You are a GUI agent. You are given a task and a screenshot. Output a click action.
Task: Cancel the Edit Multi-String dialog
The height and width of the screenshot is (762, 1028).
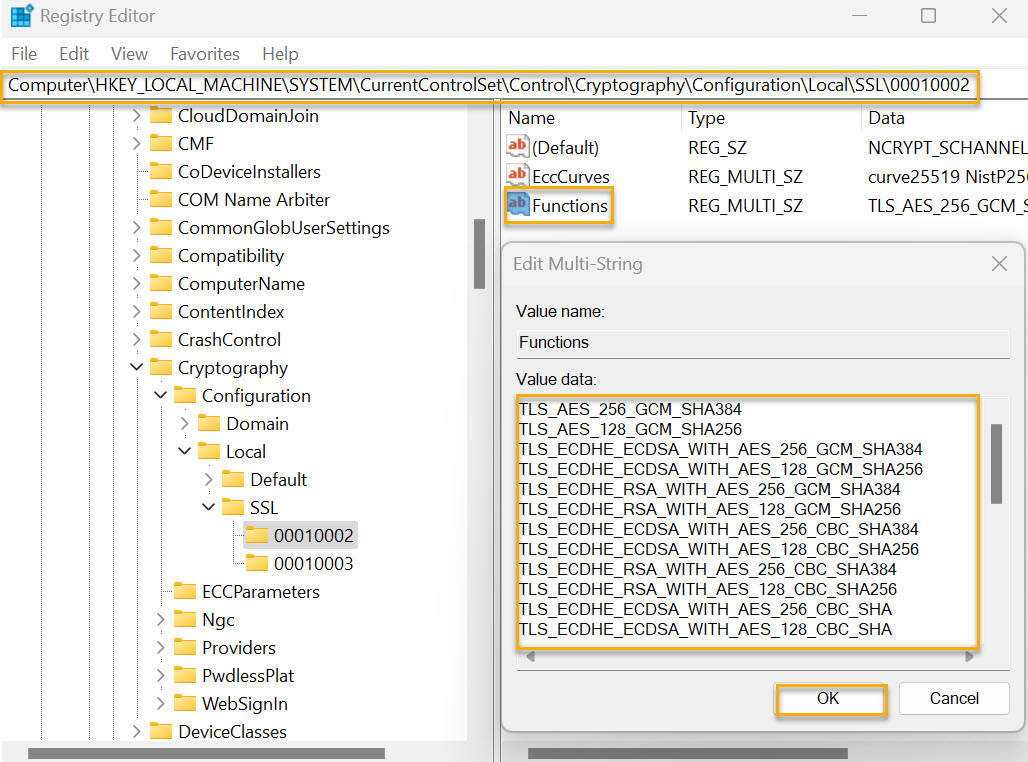953,698
